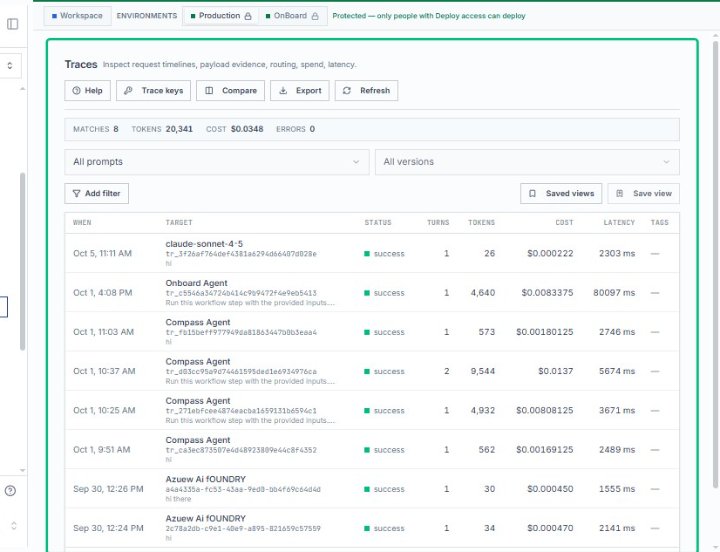Open the help circle icon in sidebar
Viewport: 720px width, 552px height.
click(x=10, y=491)
